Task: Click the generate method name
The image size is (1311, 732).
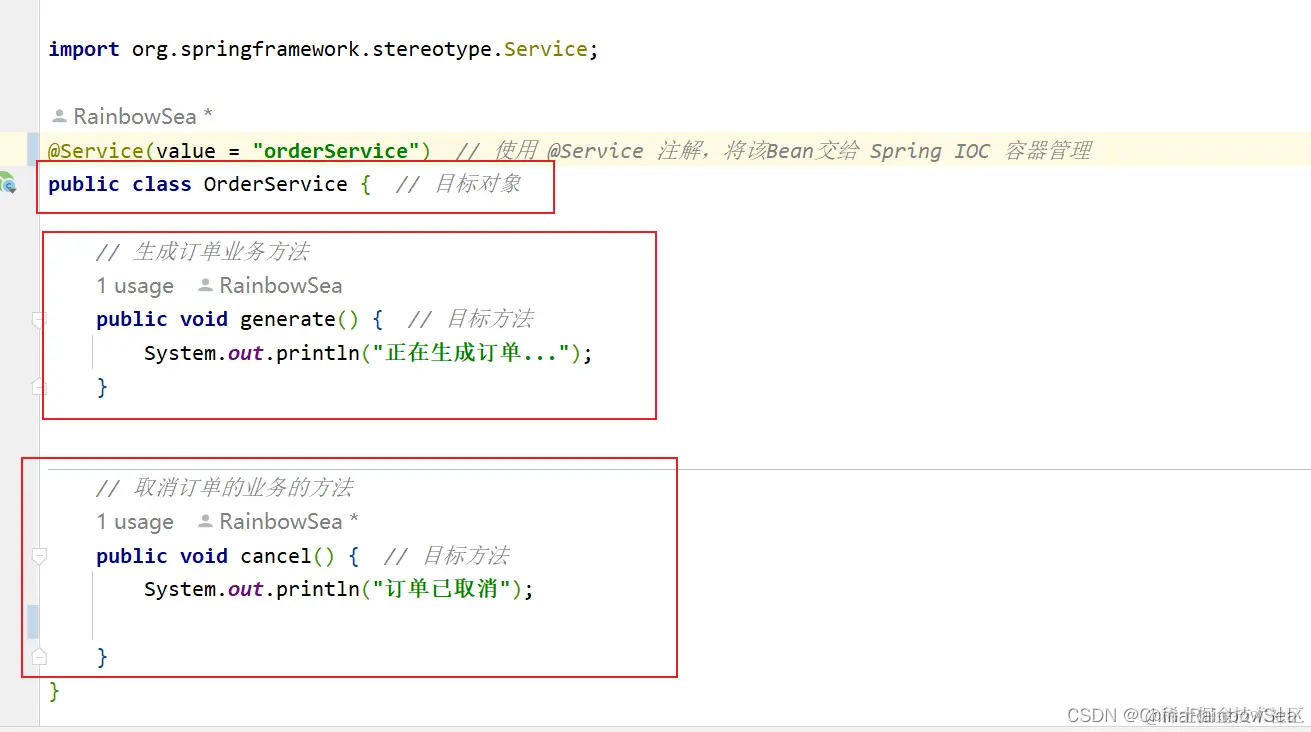Action: click(x=288, y=320)
